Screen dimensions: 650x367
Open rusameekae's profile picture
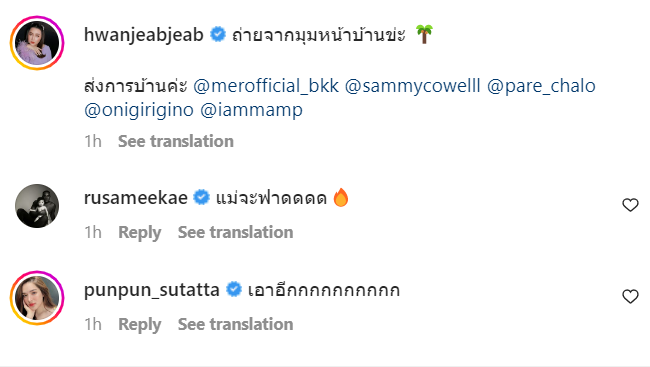coord(37,206)
